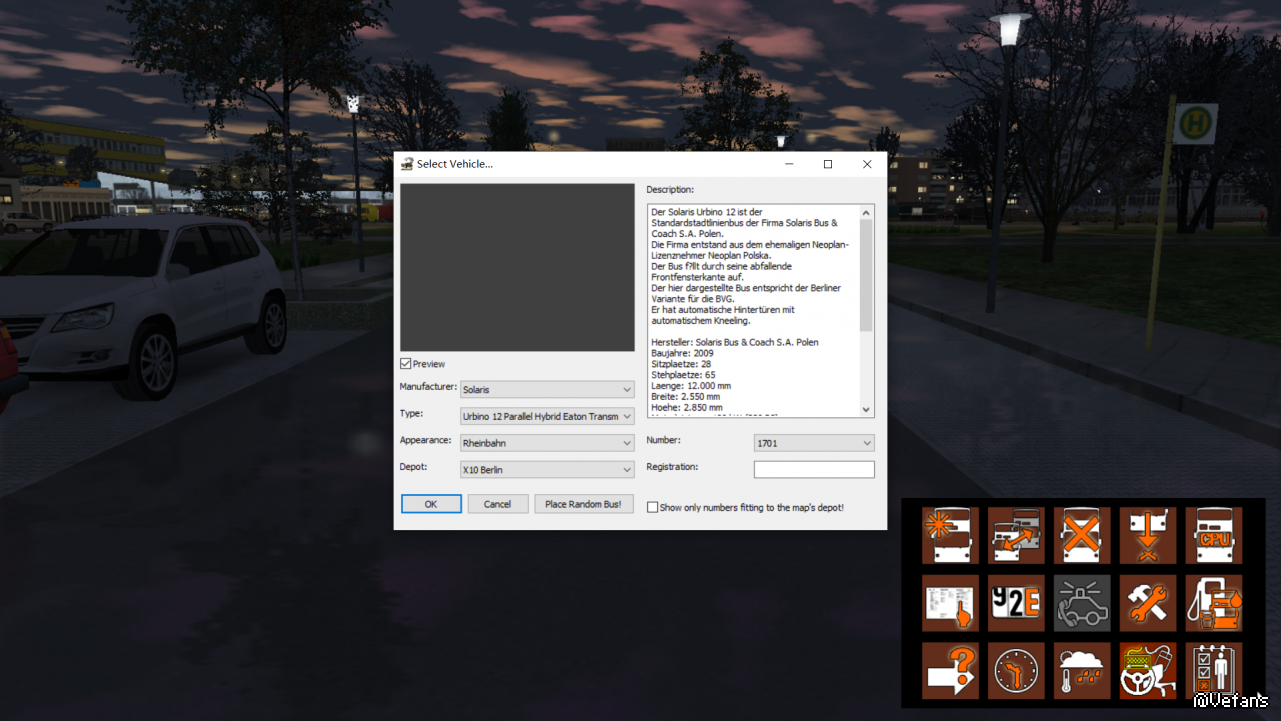Image resolution: width=1281 pixels, height=721 pixels.
Task: Click the switch bus icon with double arrow
Action: coord(1016,535)
